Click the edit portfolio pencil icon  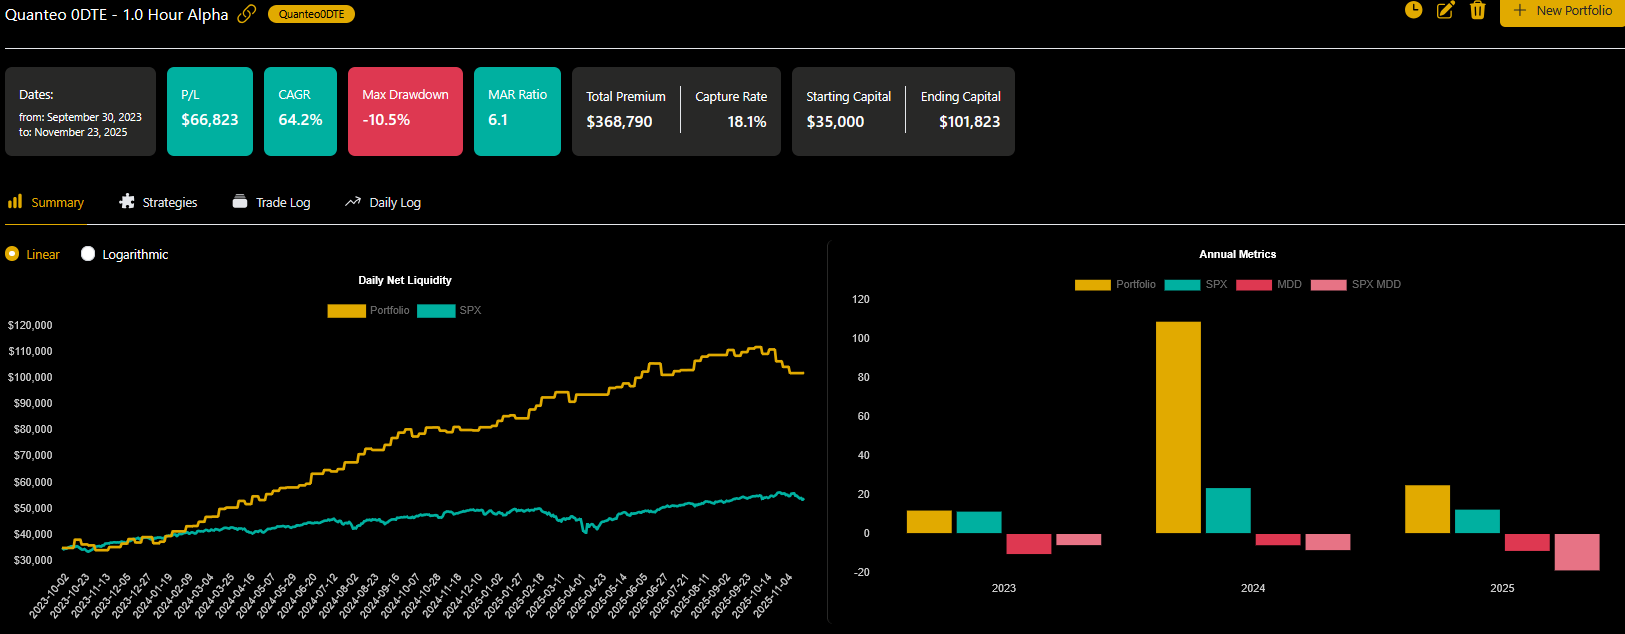[x=1445, y=10]
